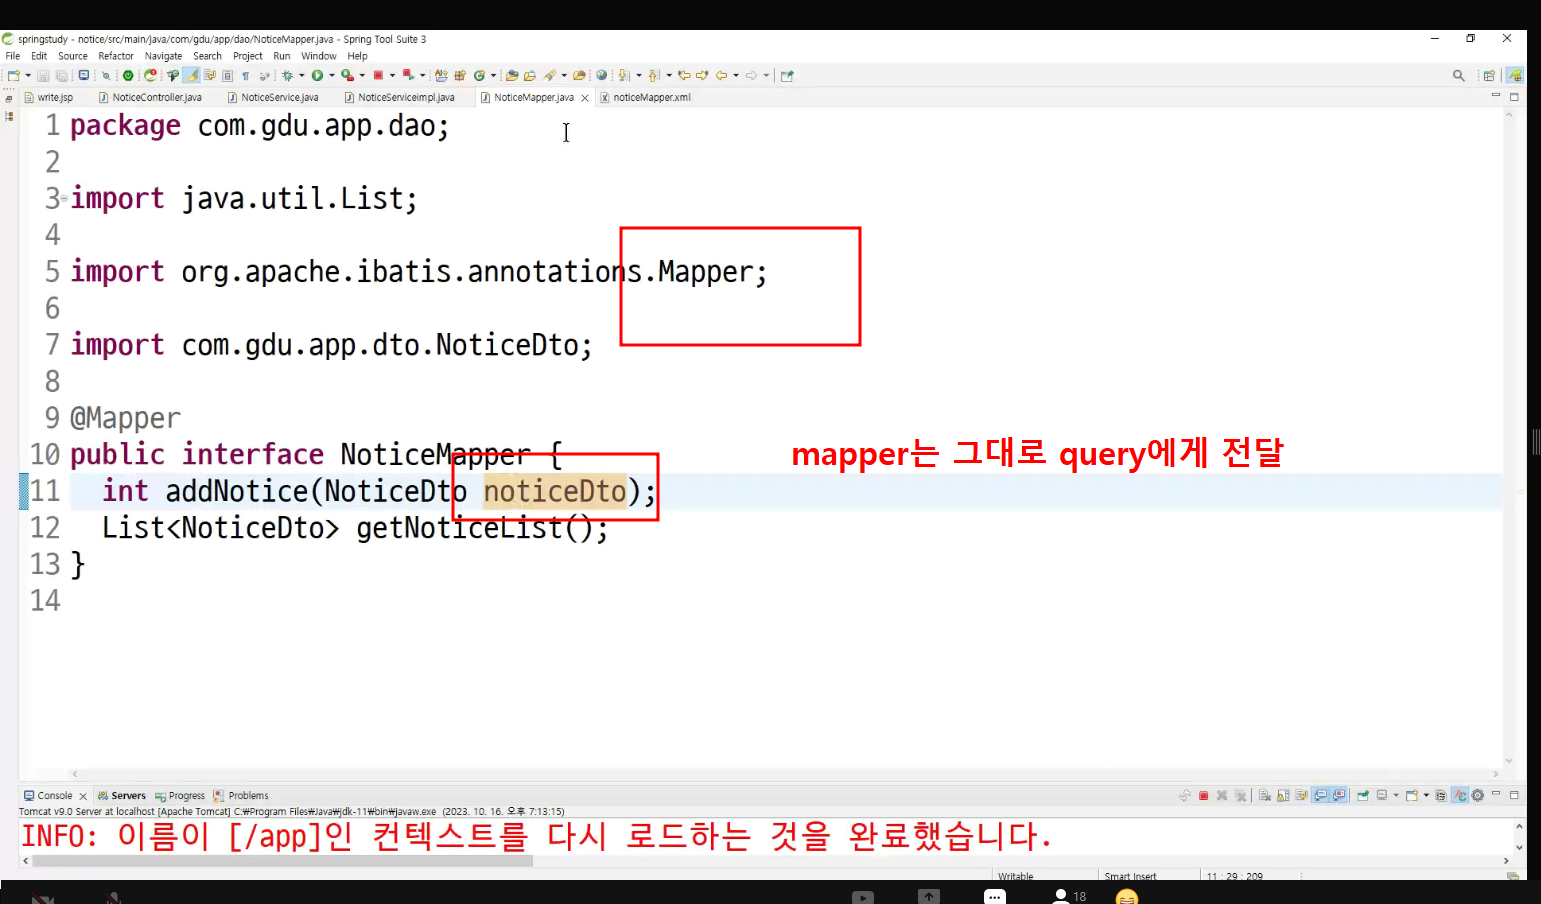Click the console horizontal scrollbar thumb
Screen dimensions: 1541x904
[282, 861]
